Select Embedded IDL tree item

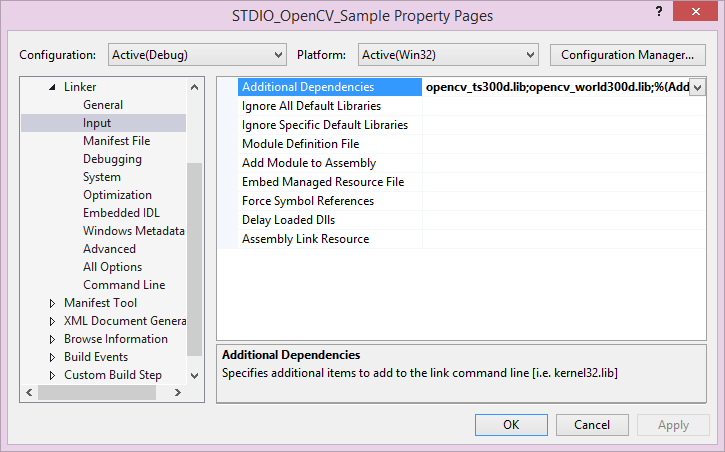[x=121, y=213]
